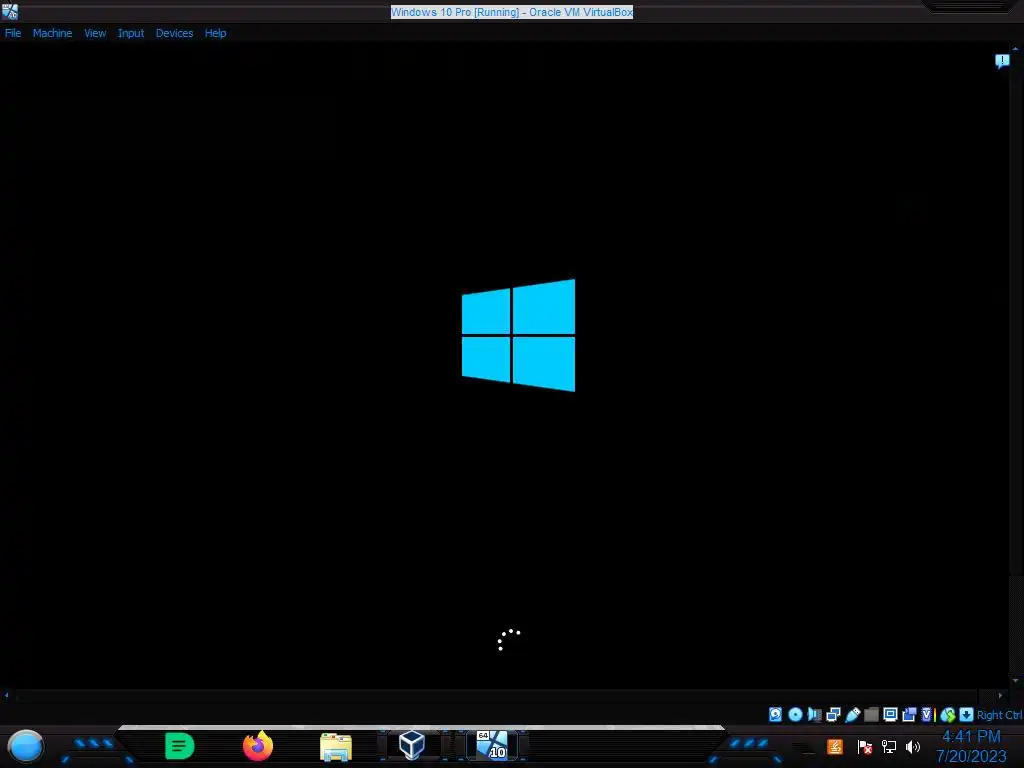Click the keyboard capture arrow indicator

pos(967,714)
